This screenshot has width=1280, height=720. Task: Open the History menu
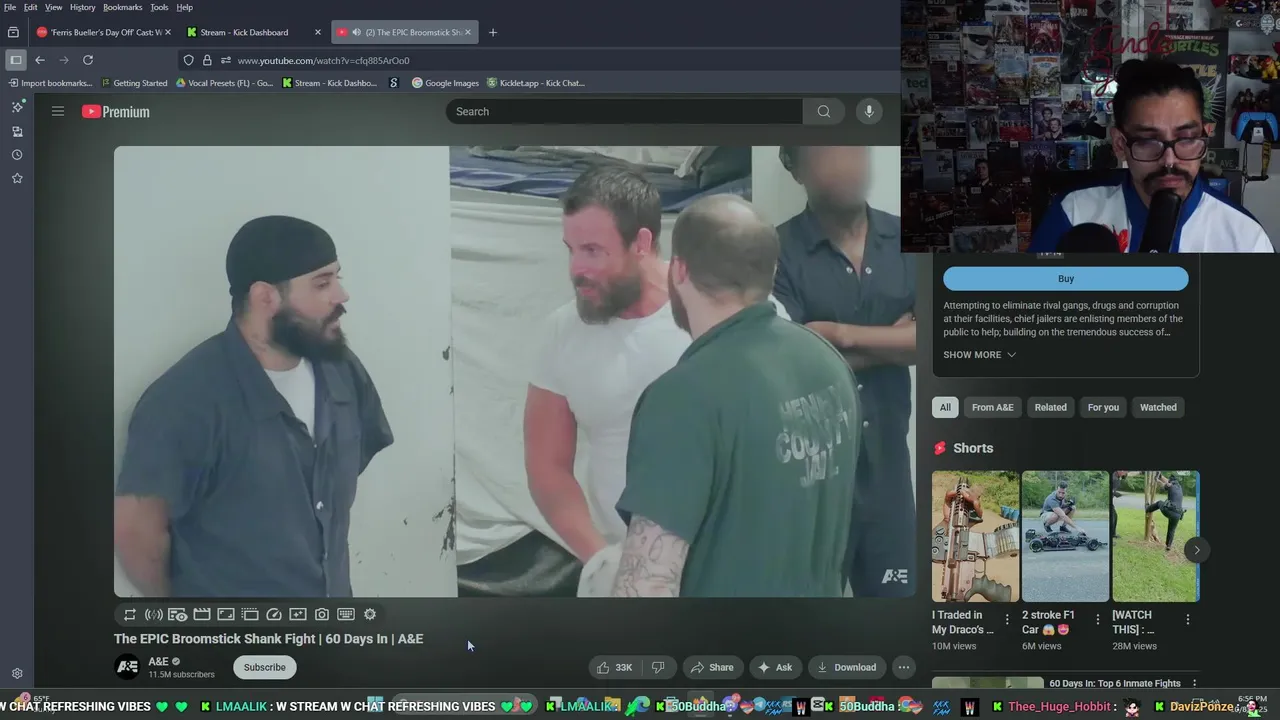[x=83, y=7]
